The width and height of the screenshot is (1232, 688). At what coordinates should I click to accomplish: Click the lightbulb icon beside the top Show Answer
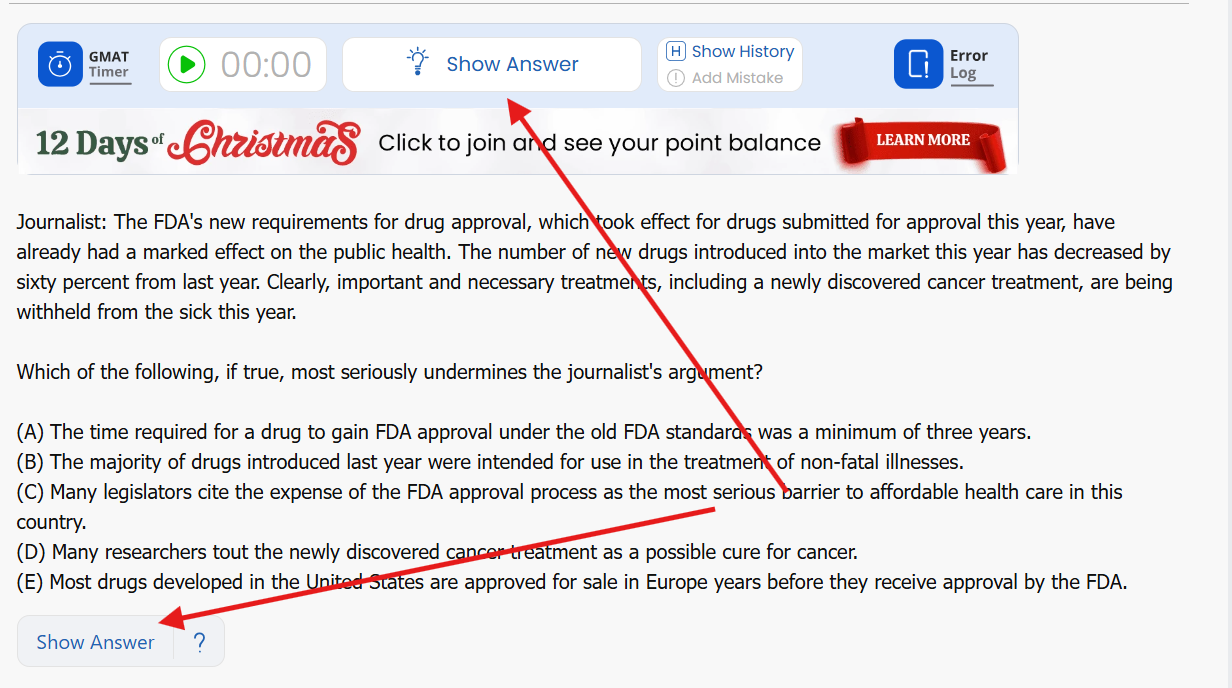[418, 62]
